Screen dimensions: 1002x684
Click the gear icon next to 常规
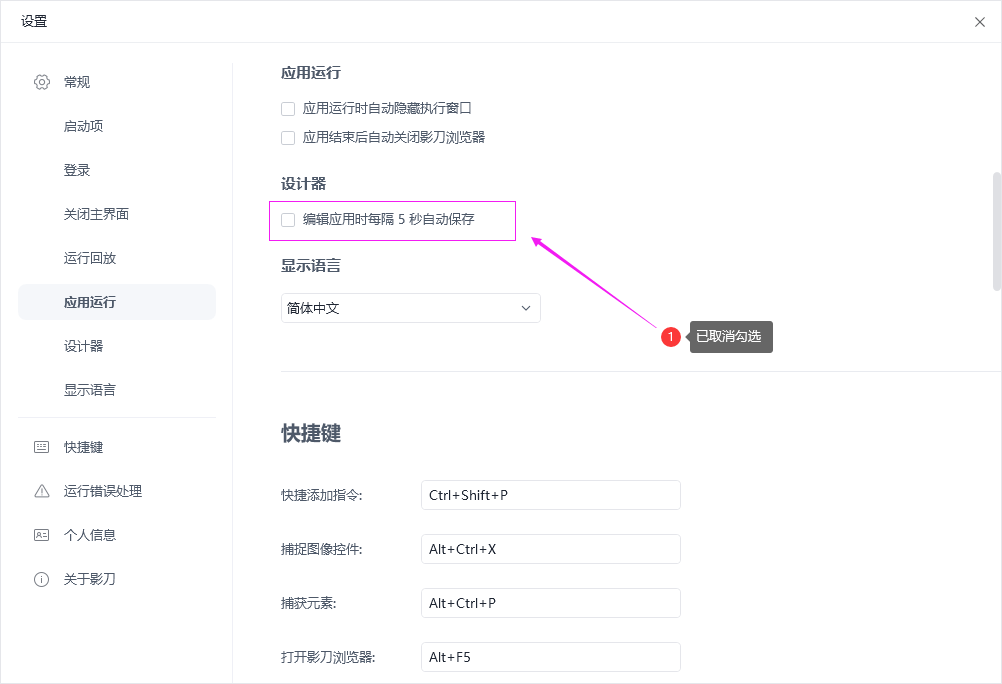(x=42, y=82)
